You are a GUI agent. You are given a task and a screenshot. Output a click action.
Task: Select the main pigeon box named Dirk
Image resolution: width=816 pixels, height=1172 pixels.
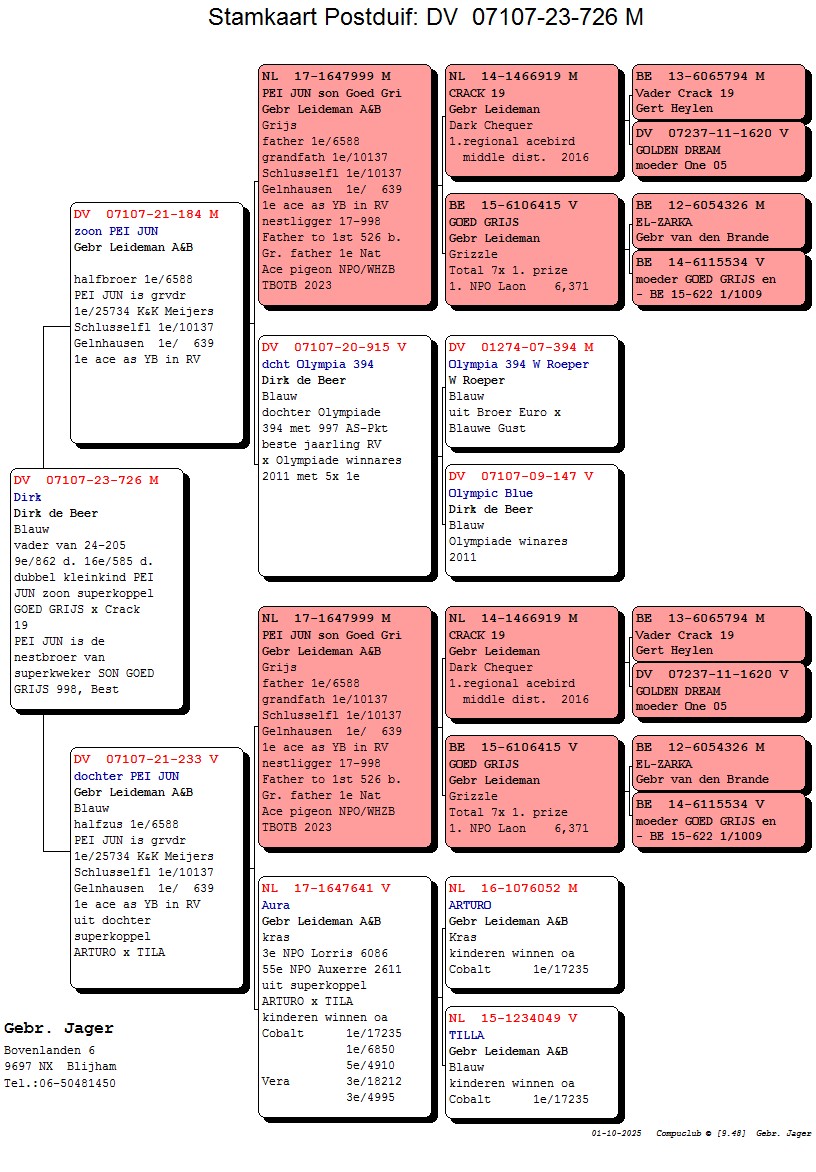97,590
